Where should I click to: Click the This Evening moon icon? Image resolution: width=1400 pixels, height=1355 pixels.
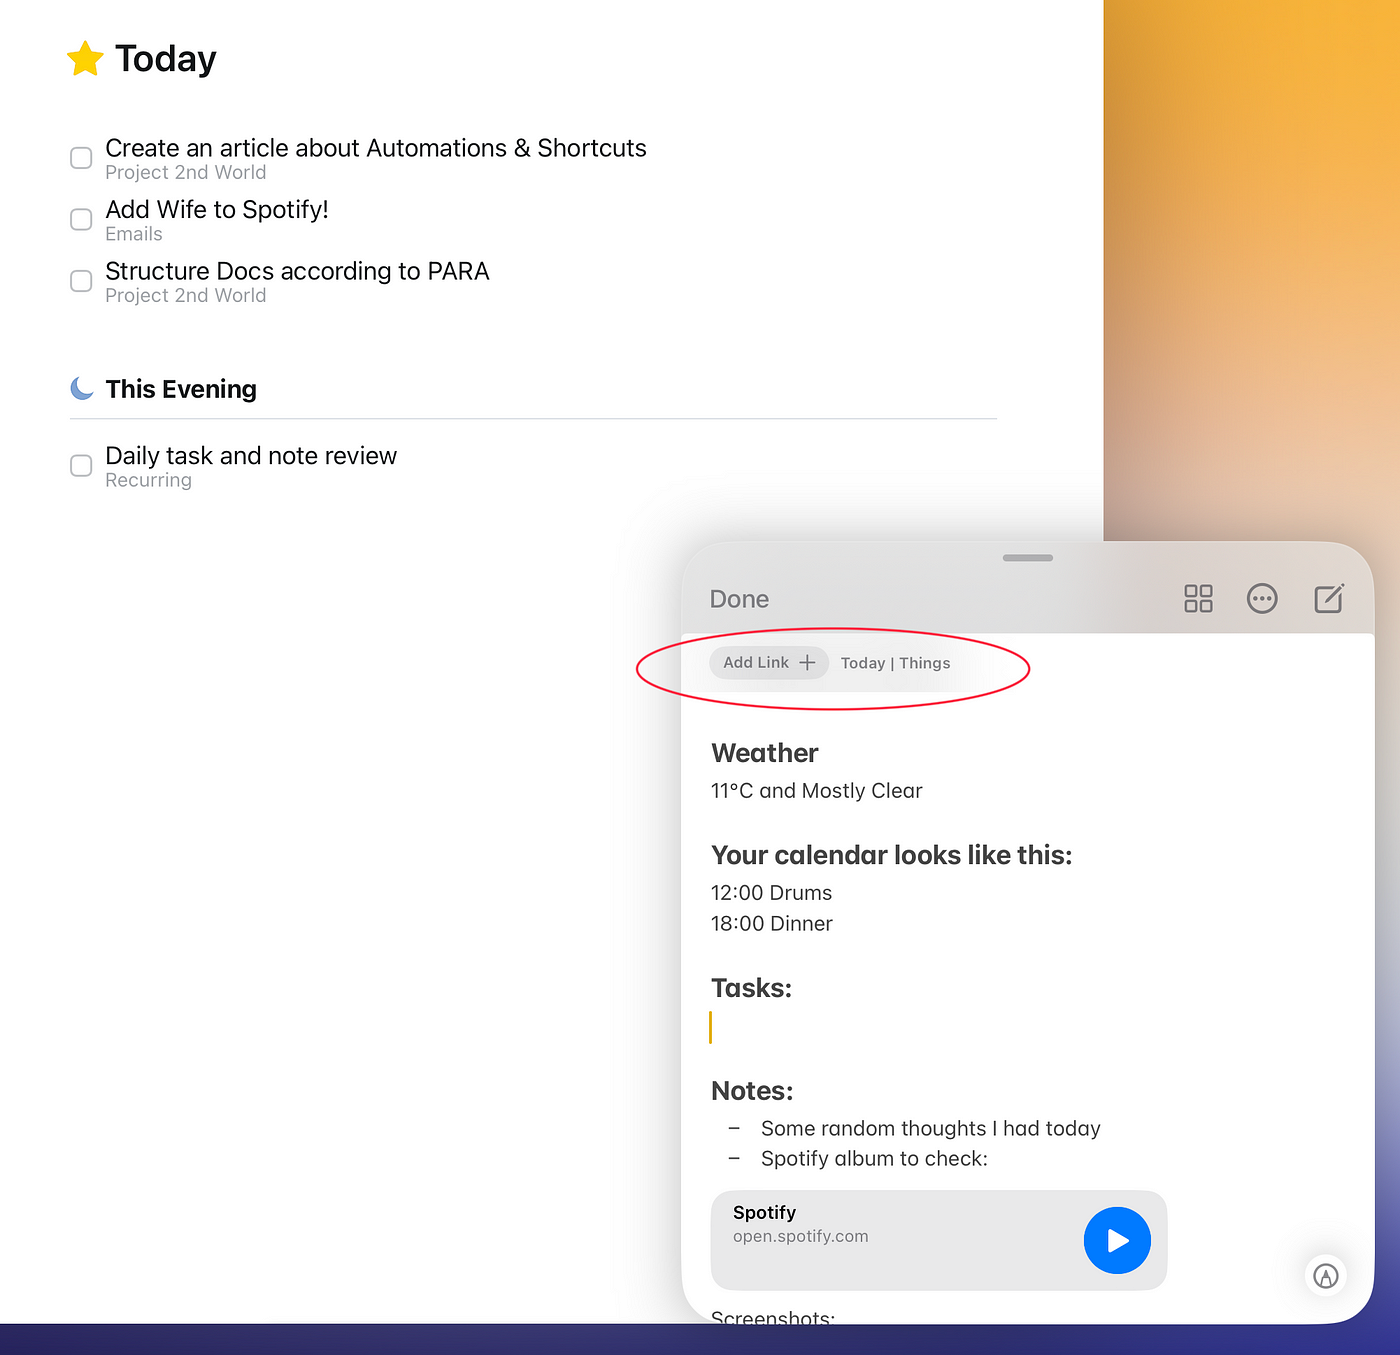[x=82, y=388]
